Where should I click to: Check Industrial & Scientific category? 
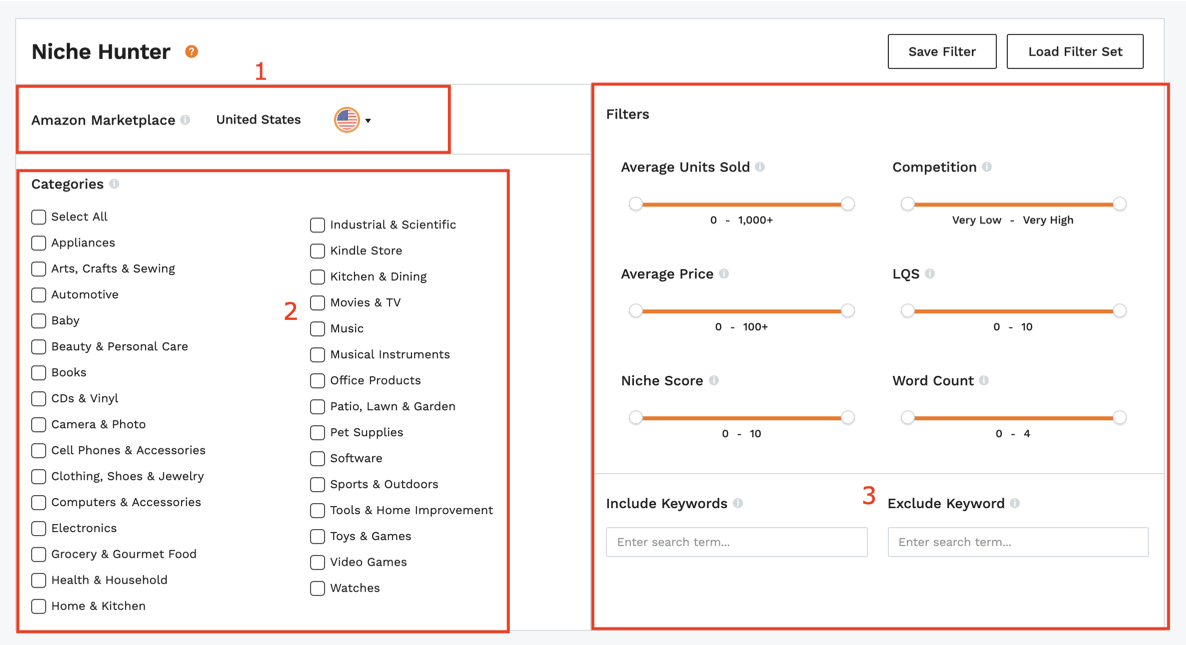point(318,225)
